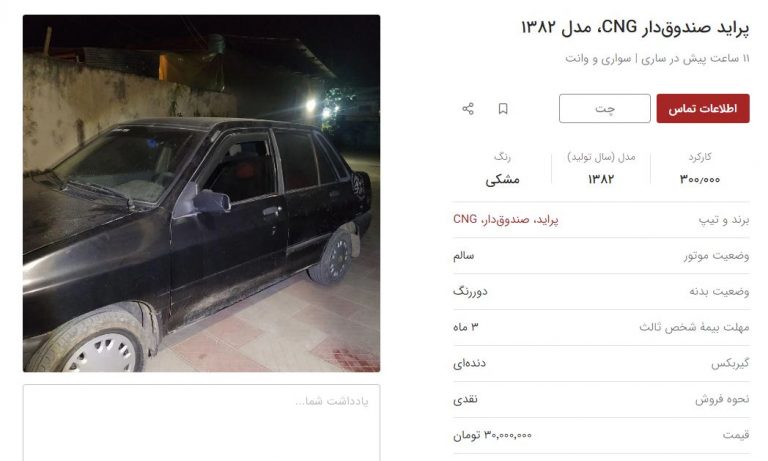Click the share icon

(468, 108)
